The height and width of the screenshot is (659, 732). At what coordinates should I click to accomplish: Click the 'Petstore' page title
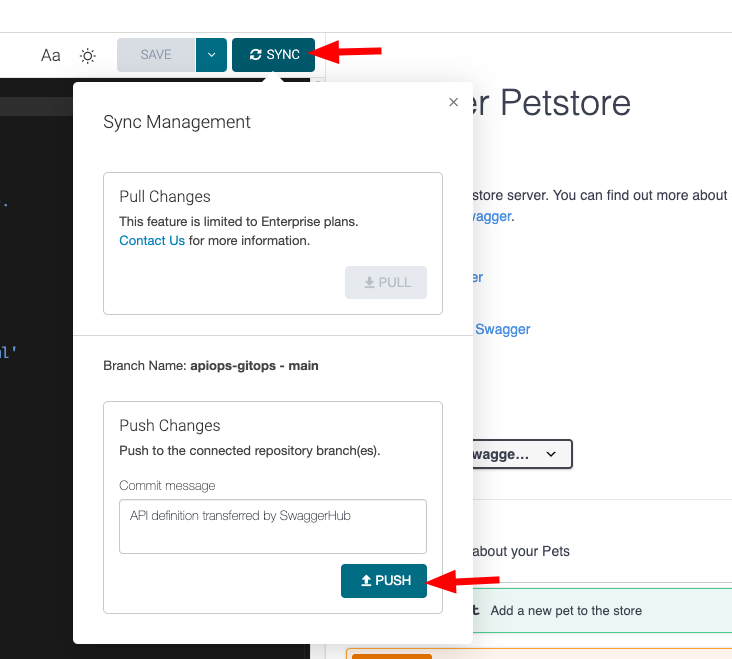click(x=565, y=103)
